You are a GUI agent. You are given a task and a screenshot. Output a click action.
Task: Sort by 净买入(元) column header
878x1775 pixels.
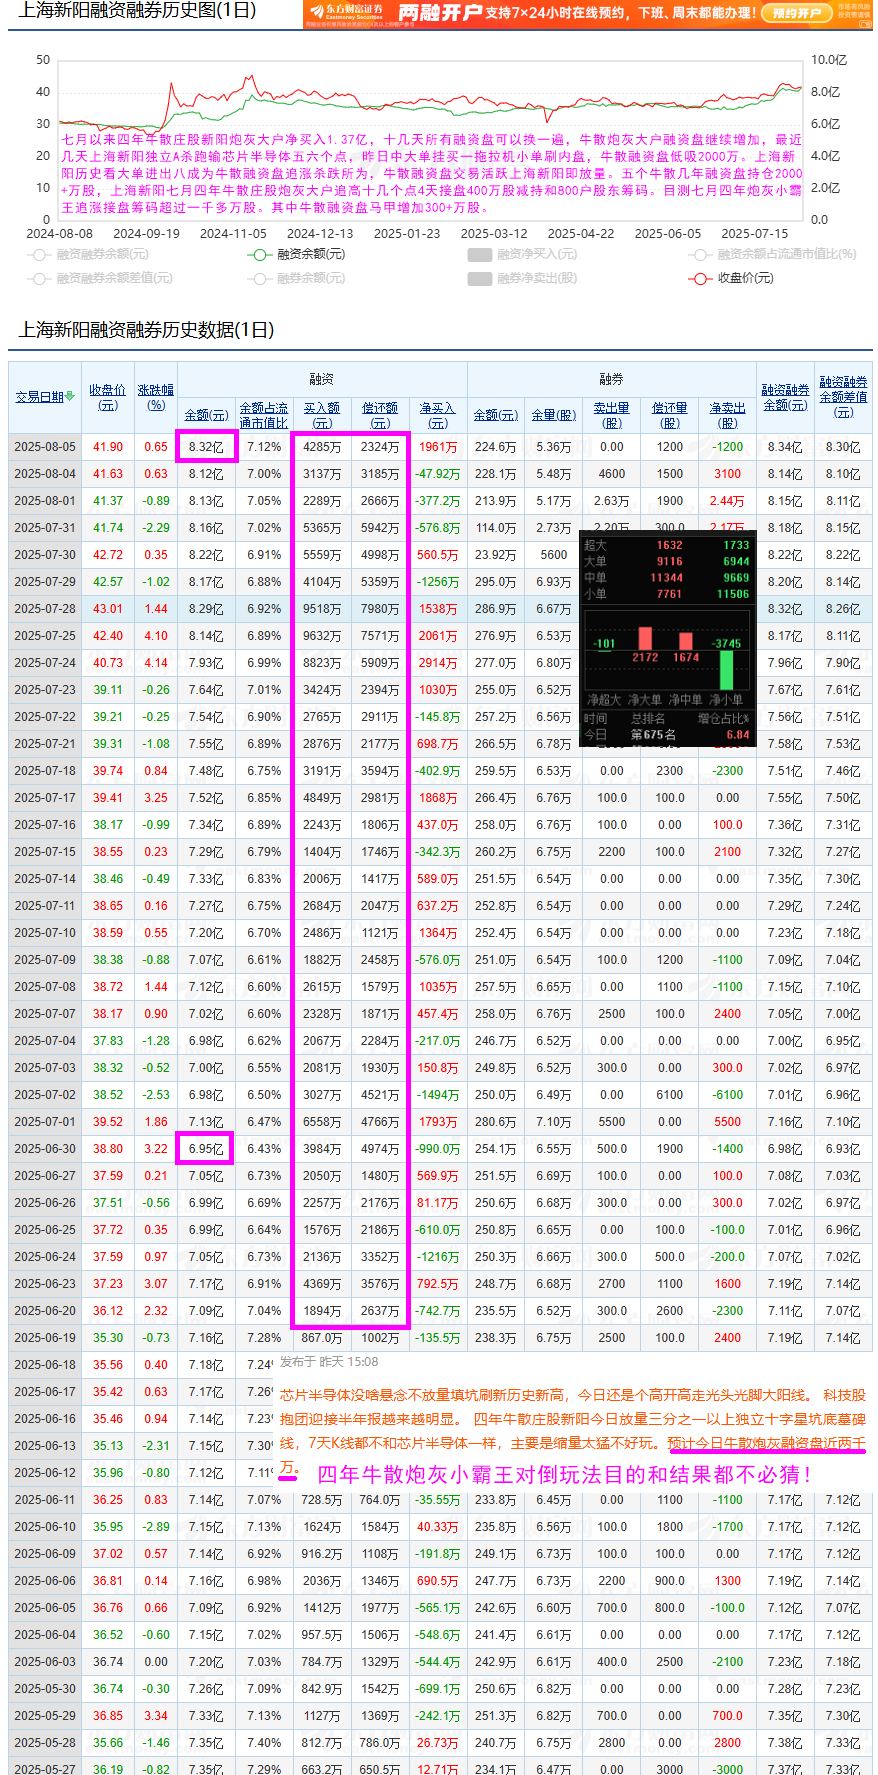[438, 415]
